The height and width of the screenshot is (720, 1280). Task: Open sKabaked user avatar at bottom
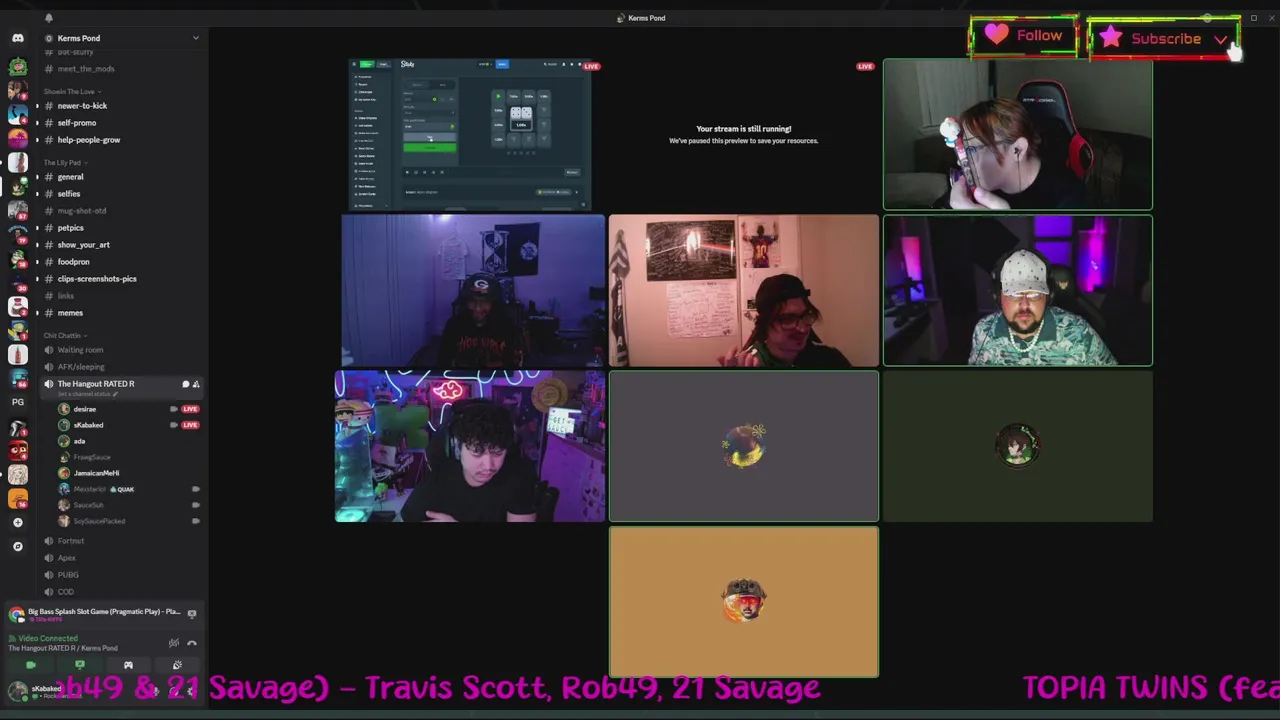coord(17,690)
